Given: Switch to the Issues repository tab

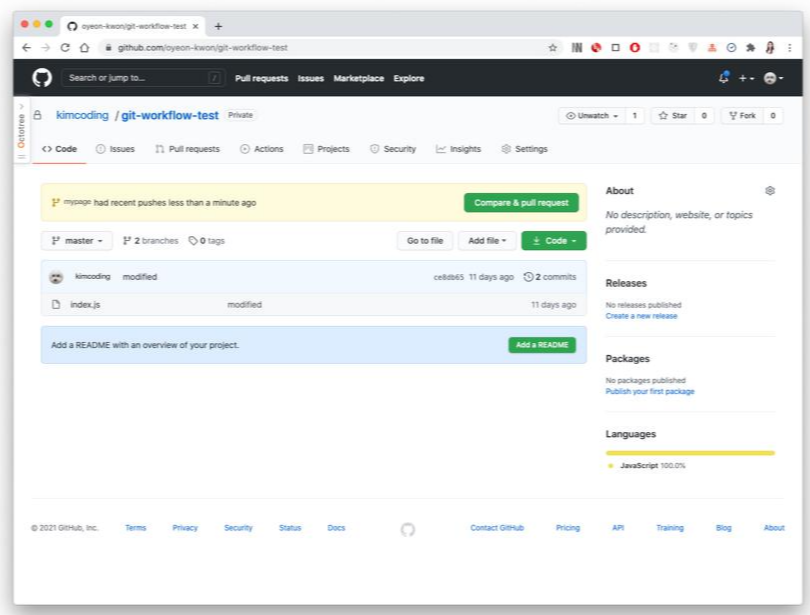Looking at the screenshot, I should coord(115,149).
